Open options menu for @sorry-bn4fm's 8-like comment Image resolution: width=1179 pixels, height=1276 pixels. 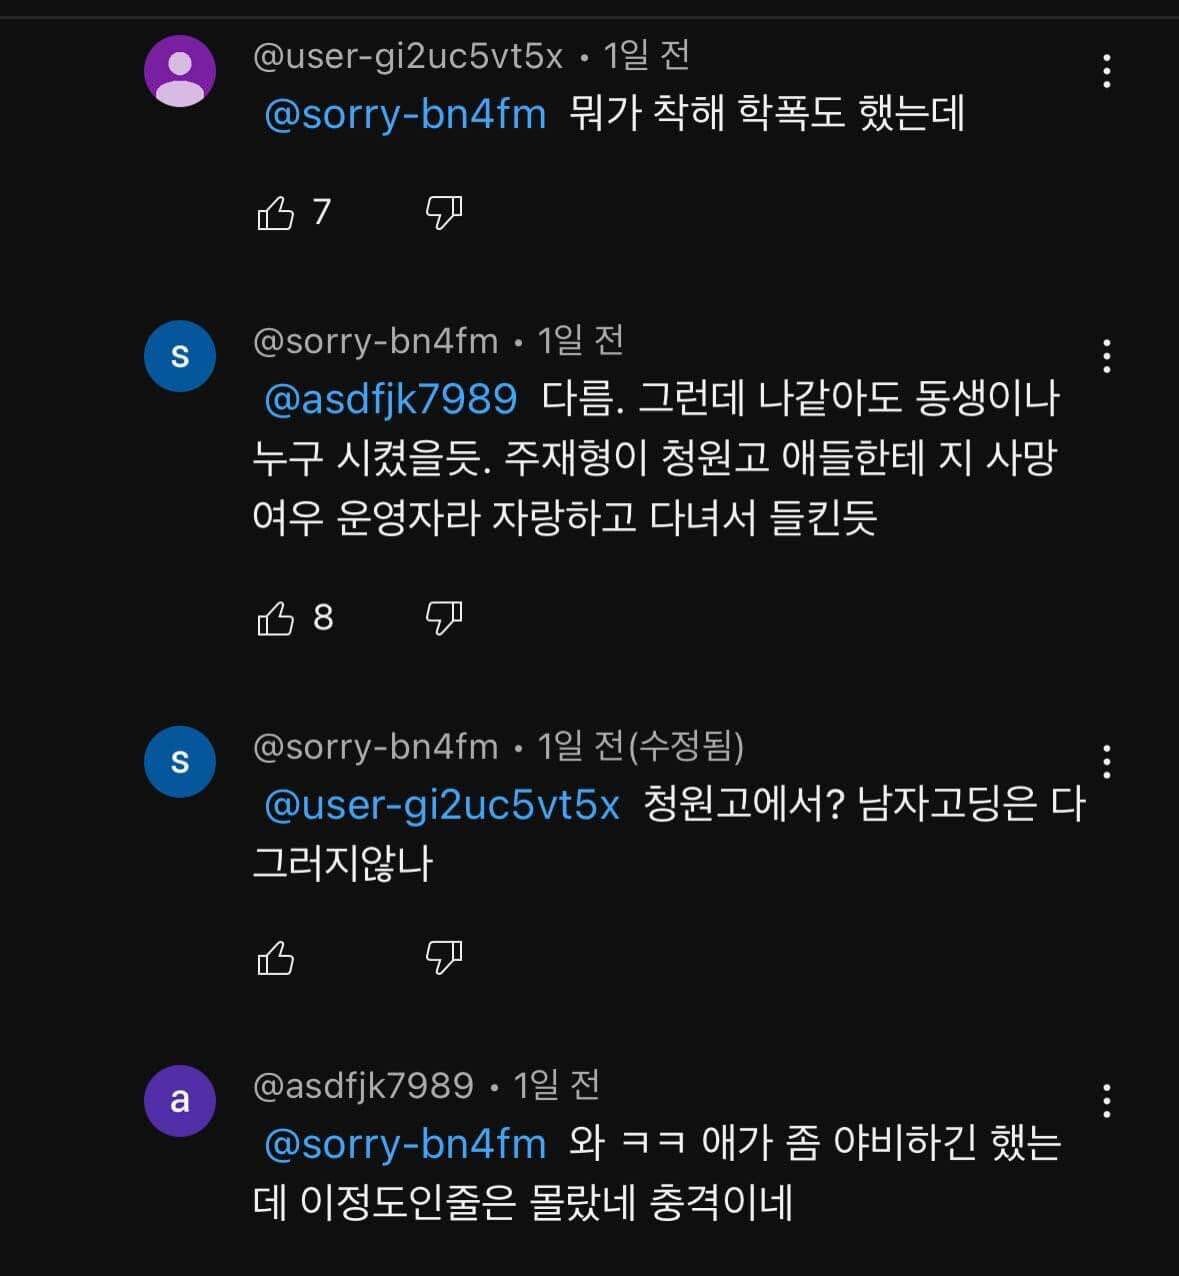pos(1106,355)
